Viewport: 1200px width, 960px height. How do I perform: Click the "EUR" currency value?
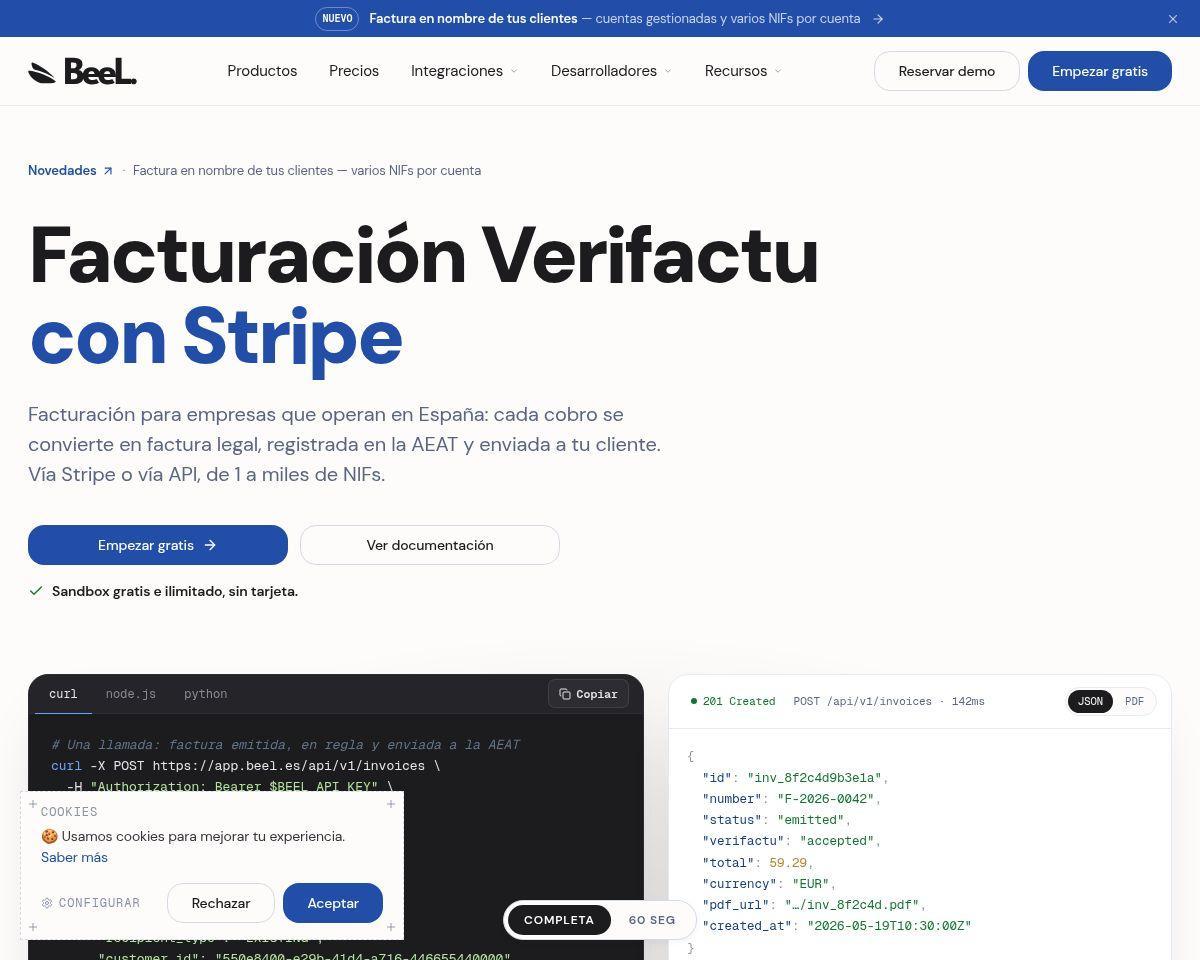coord(811,884)
